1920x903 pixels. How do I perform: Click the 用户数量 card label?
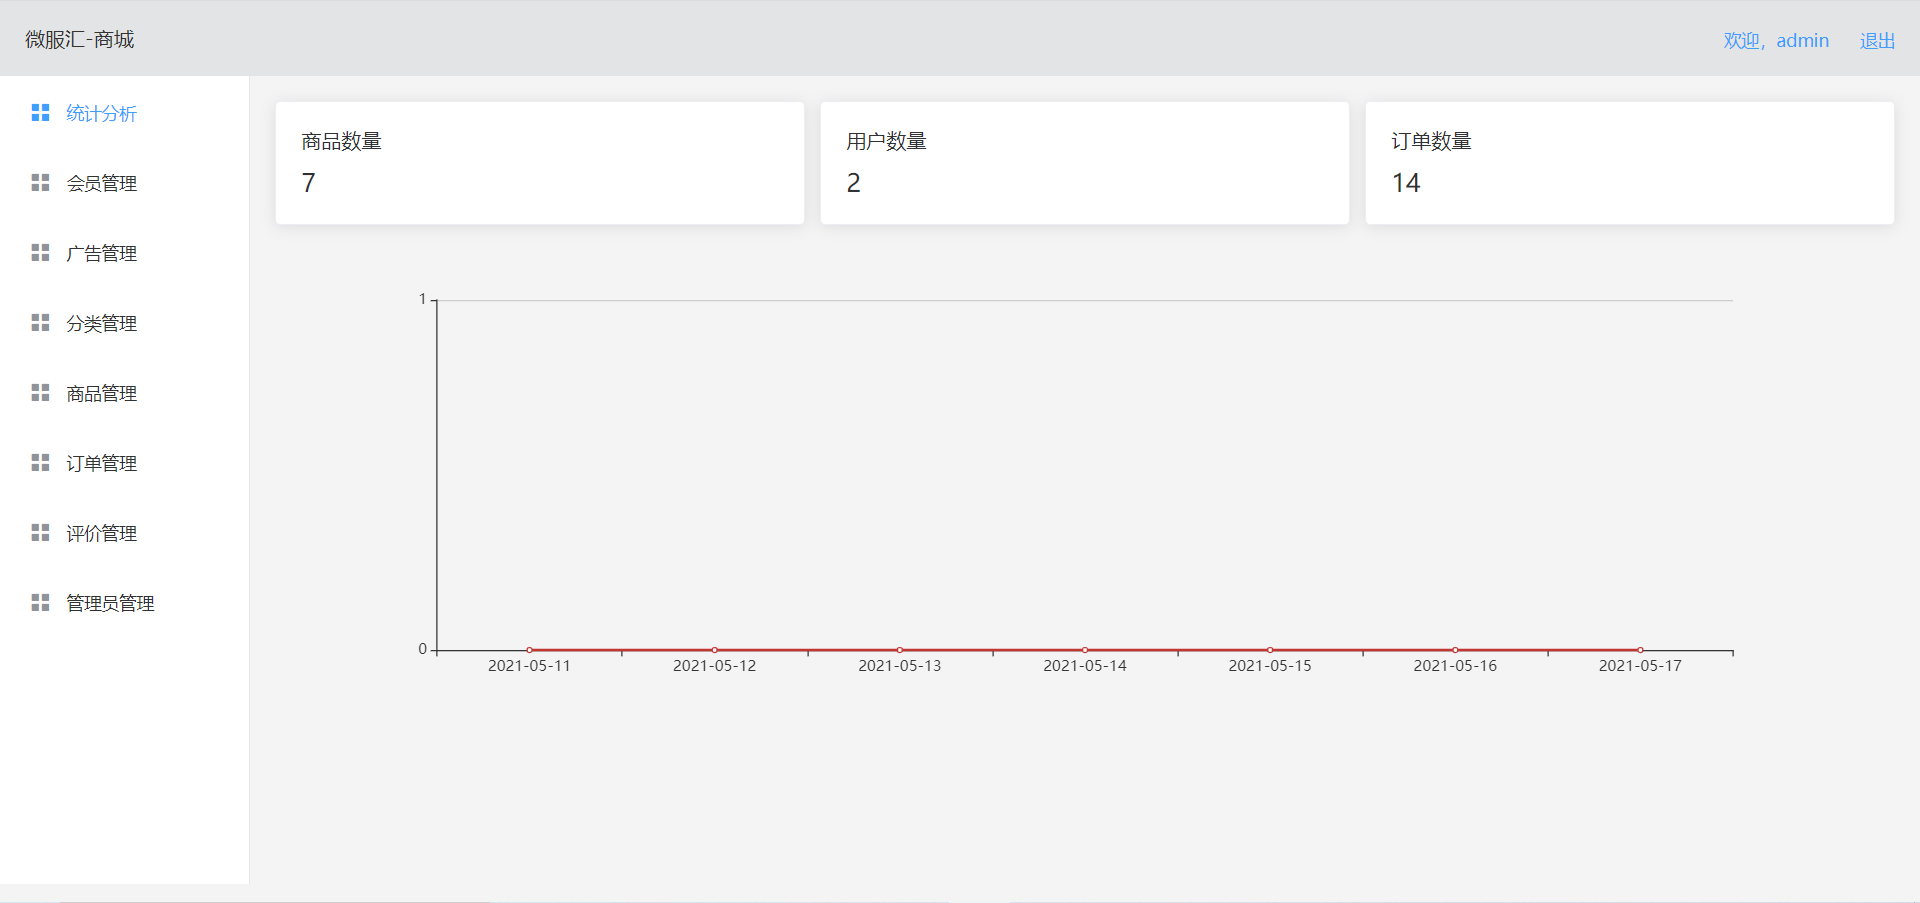click(887, 141)
